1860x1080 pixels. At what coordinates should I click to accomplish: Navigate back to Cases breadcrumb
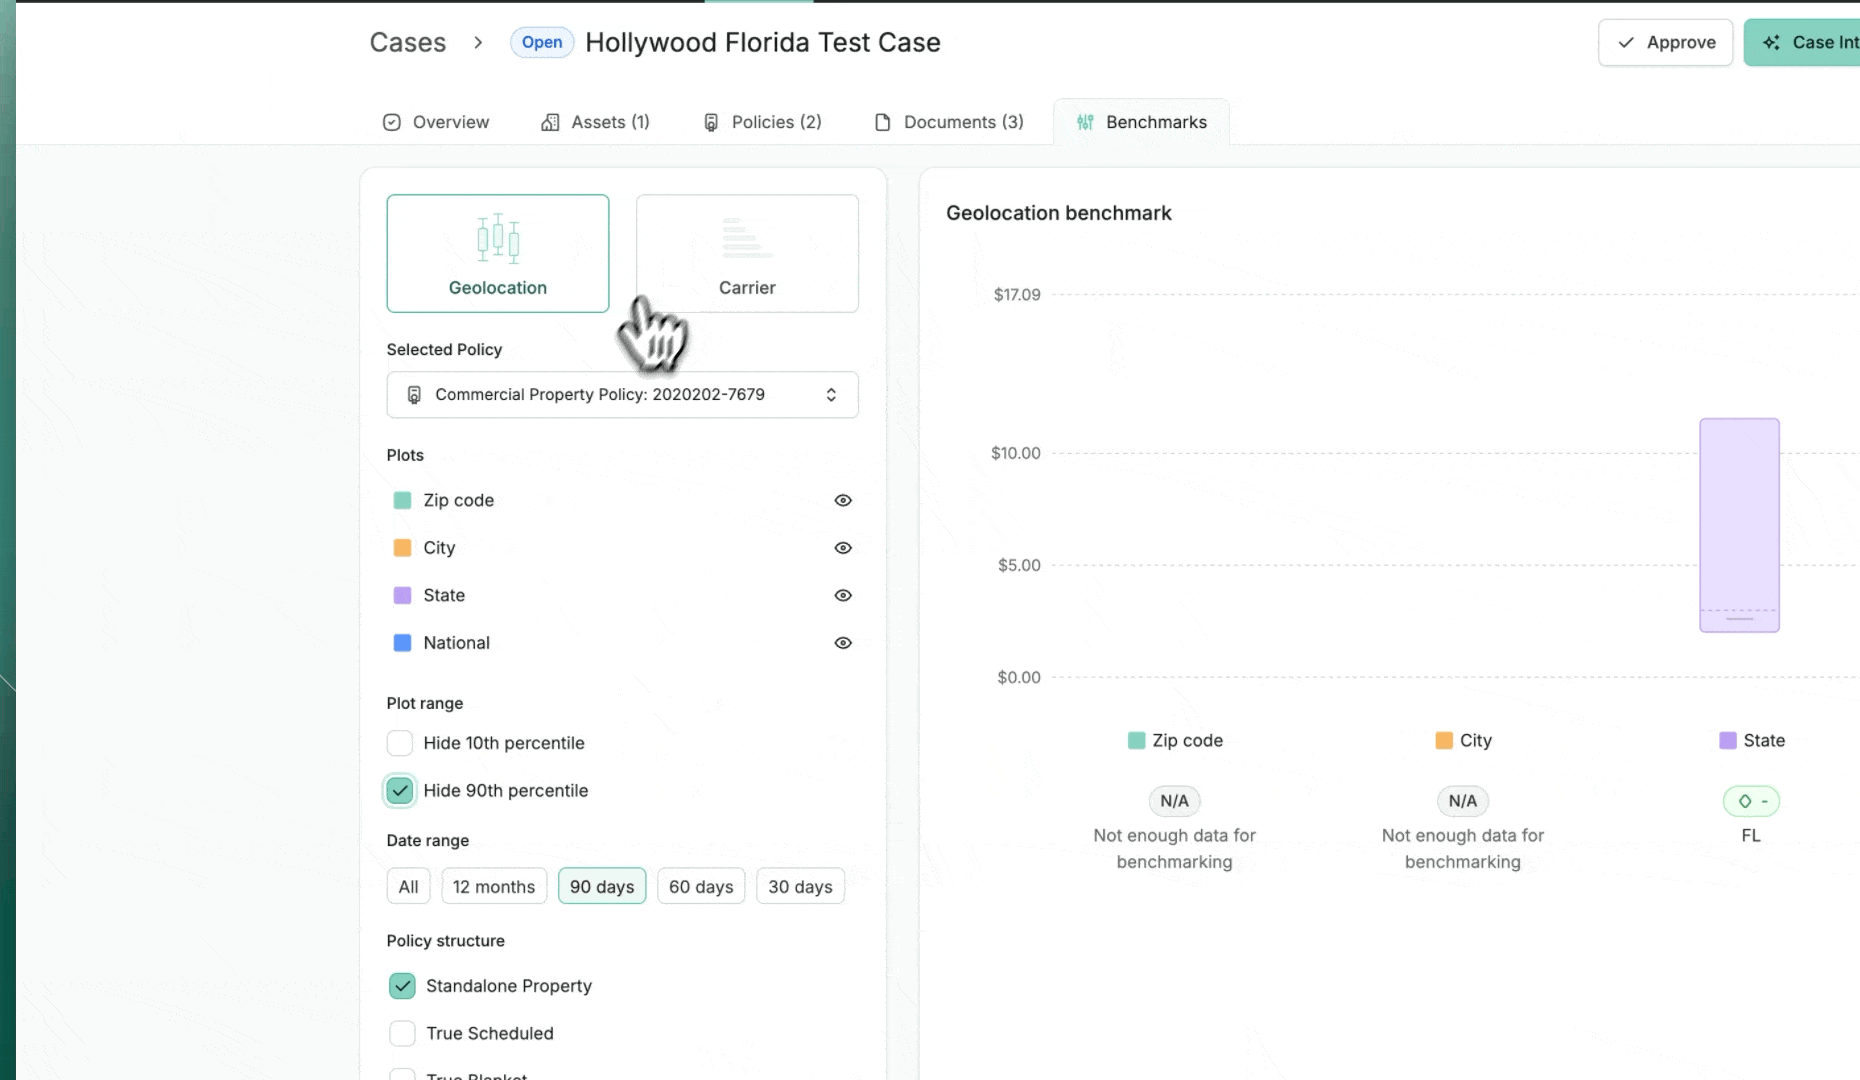tap(408, 43)
